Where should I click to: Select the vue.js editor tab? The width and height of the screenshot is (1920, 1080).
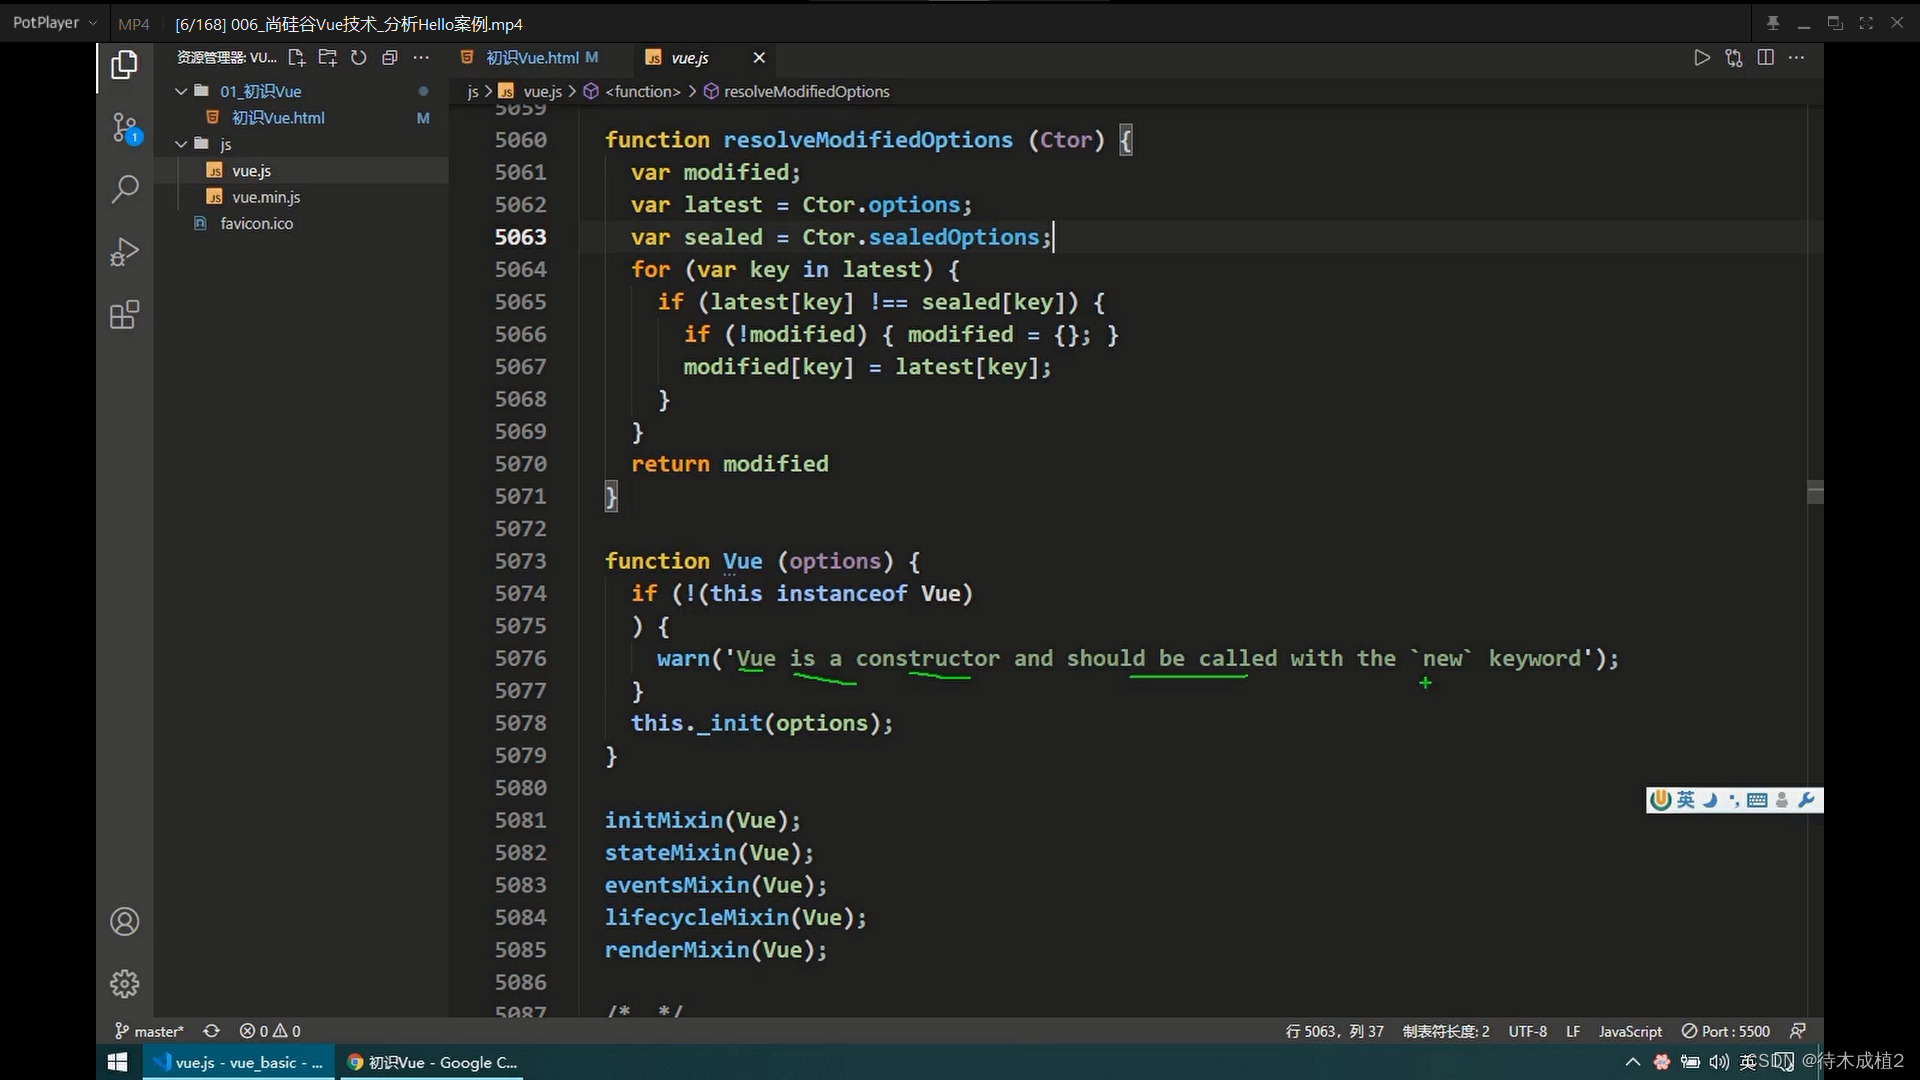(690, 58)
